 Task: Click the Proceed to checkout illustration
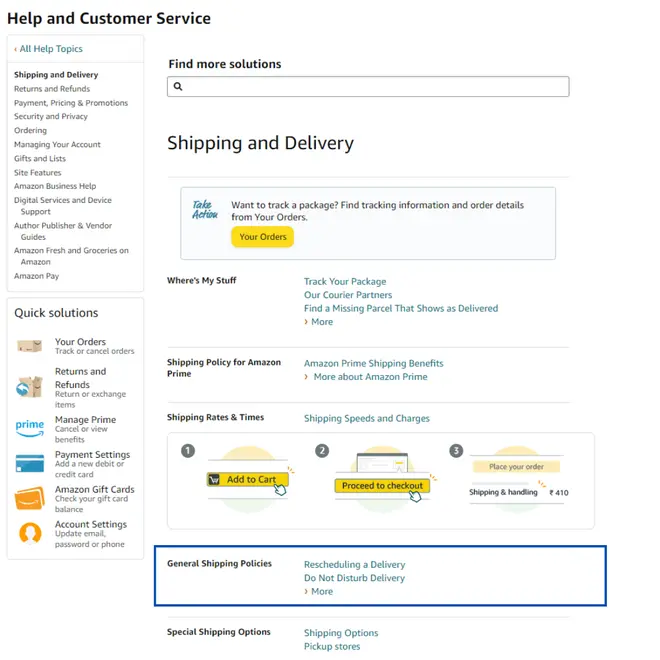(x=381, y=485)
